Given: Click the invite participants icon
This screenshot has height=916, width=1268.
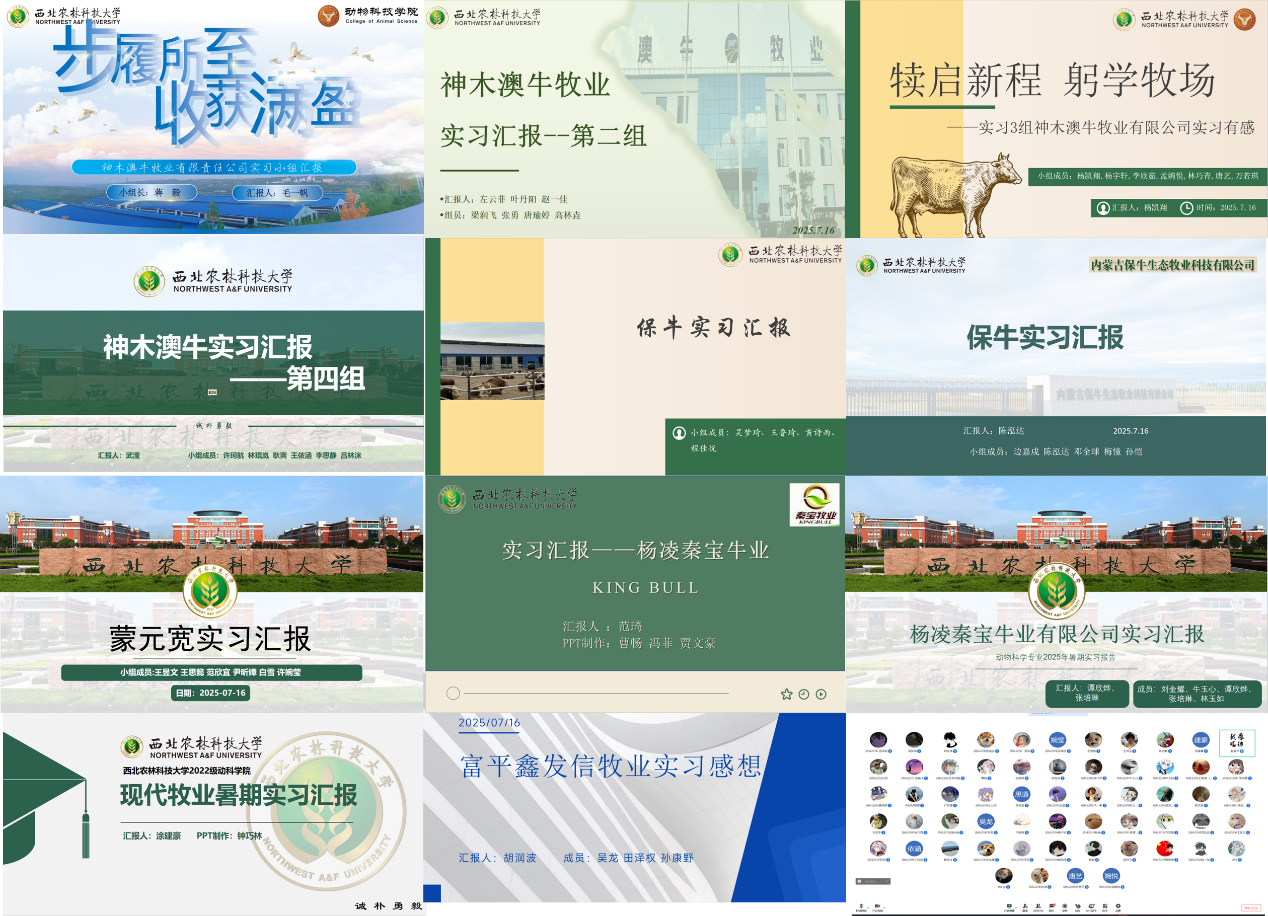Looking at the screenshot, I should pyautogui.click(x=1025, y=906).
